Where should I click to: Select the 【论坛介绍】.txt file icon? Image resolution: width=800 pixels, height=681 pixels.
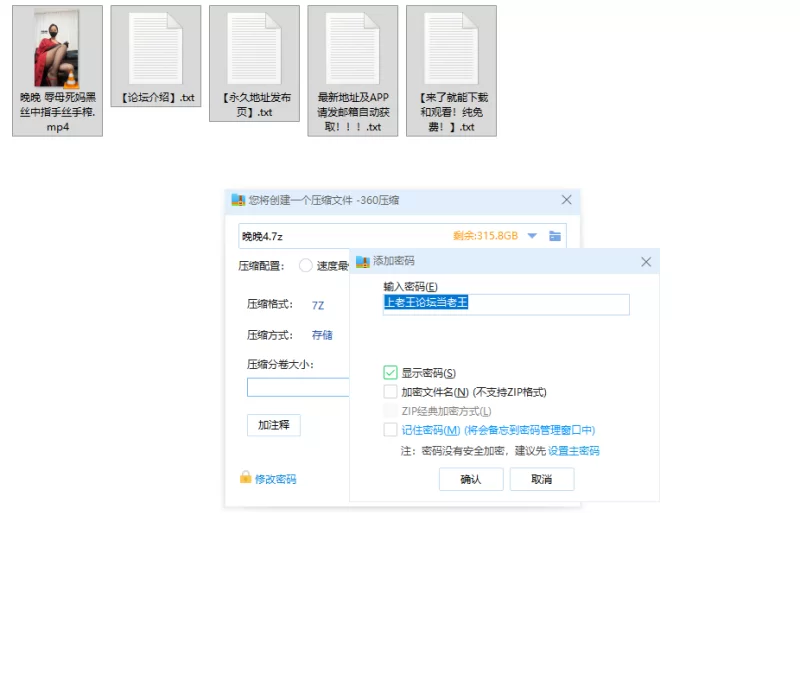[156, 48]
